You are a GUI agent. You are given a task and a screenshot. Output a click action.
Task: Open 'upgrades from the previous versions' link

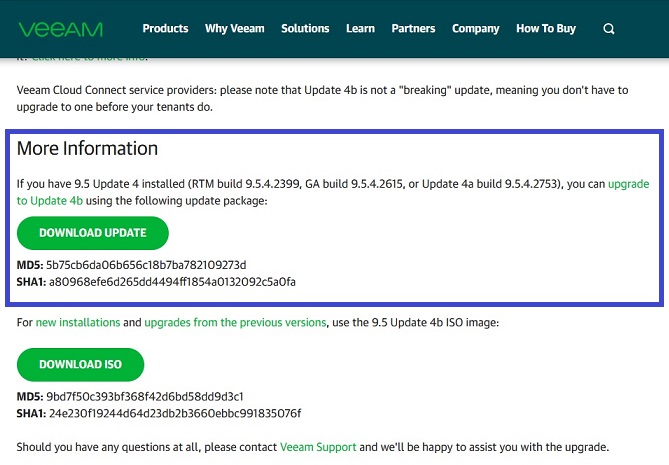tap(235, 322)
